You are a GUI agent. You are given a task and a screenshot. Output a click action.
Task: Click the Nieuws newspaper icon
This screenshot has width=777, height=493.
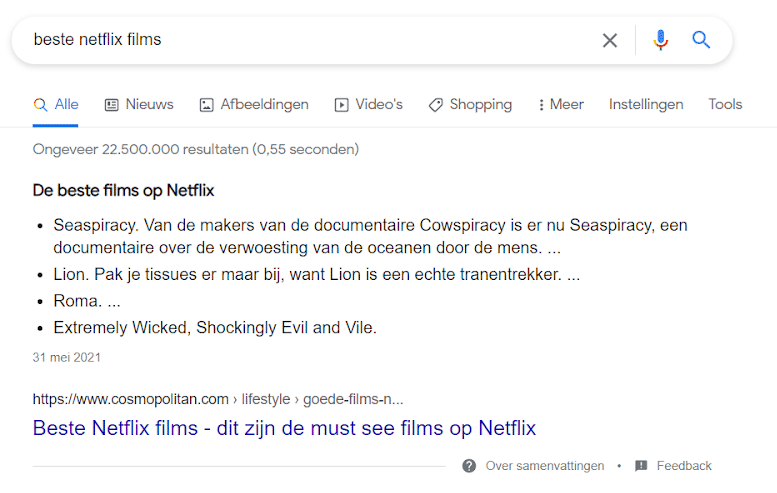(x=111, y=105)
